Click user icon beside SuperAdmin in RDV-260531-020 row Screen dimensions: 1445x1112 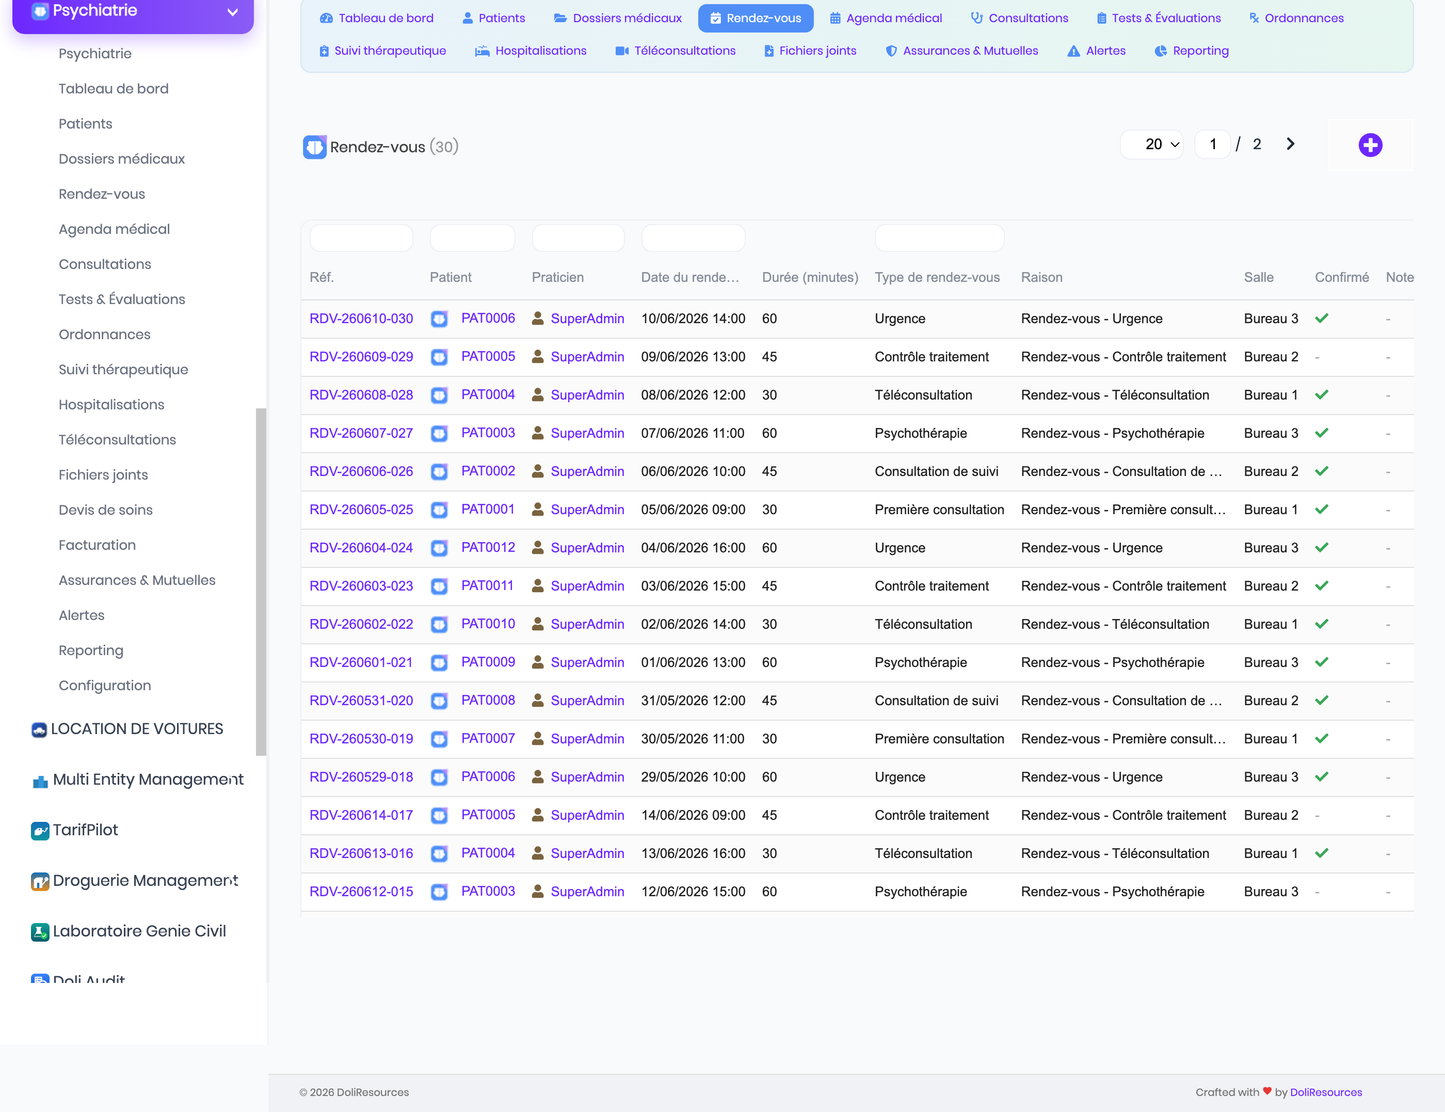pyautogui.click(x=538, y=700)
